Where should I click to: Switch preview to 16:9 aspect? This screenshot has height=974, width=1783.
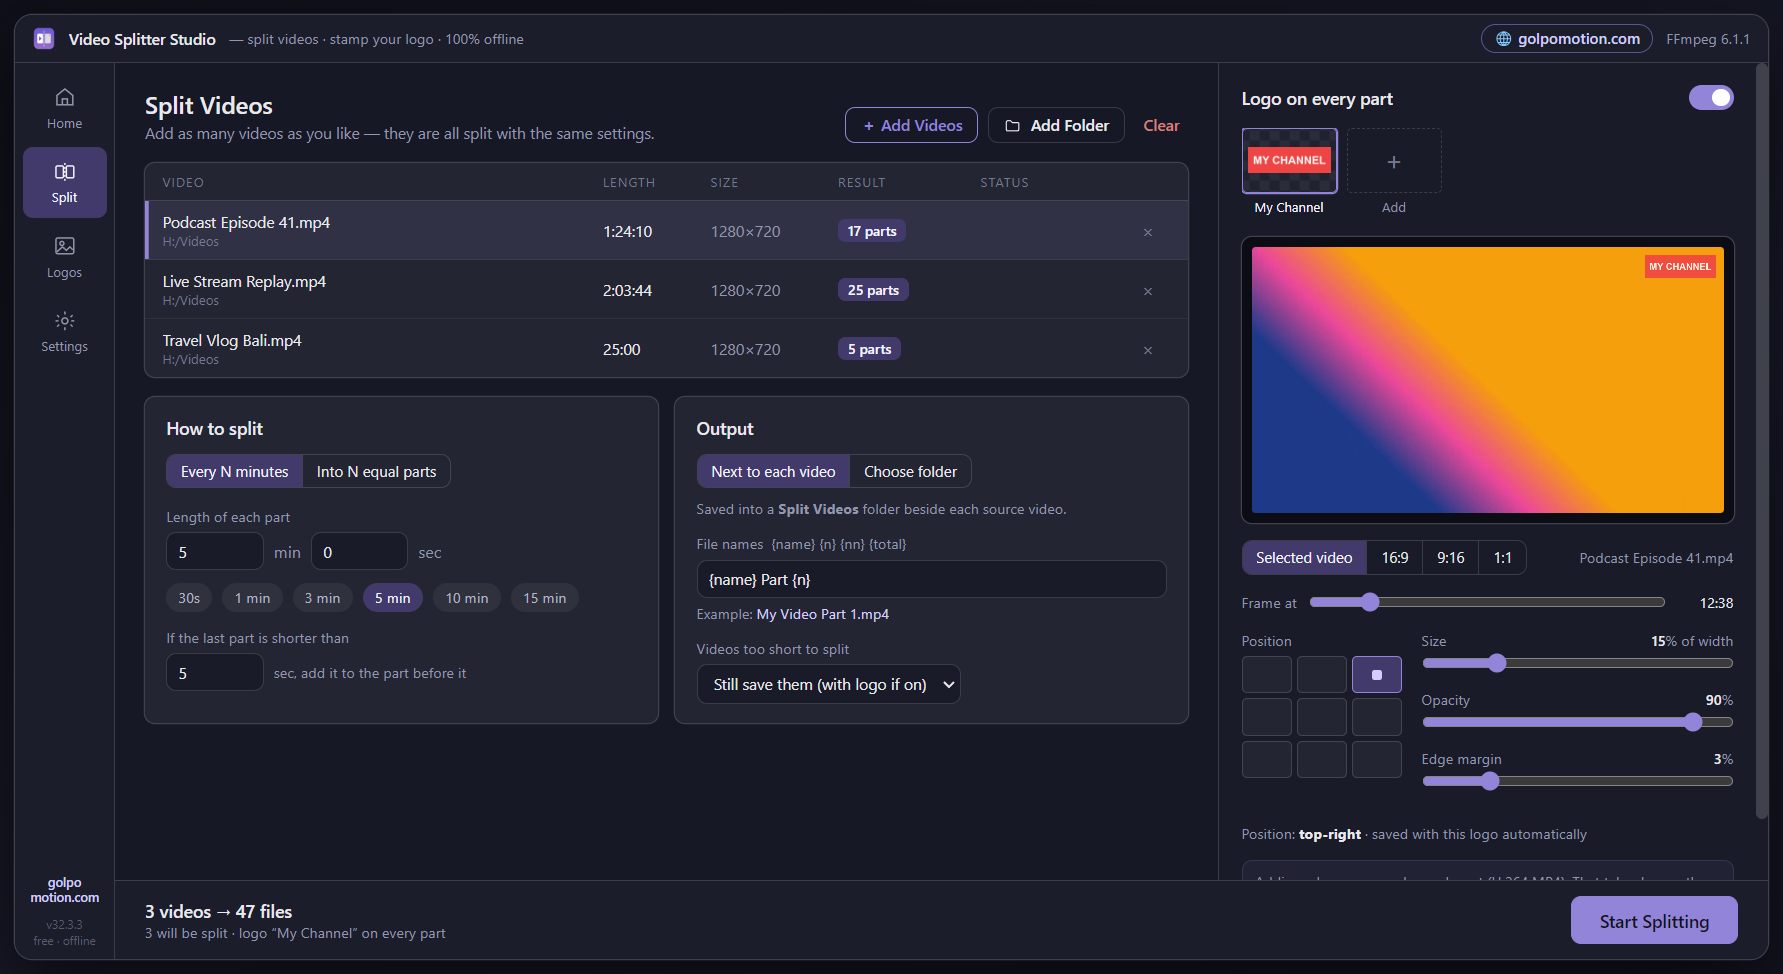1395,558
